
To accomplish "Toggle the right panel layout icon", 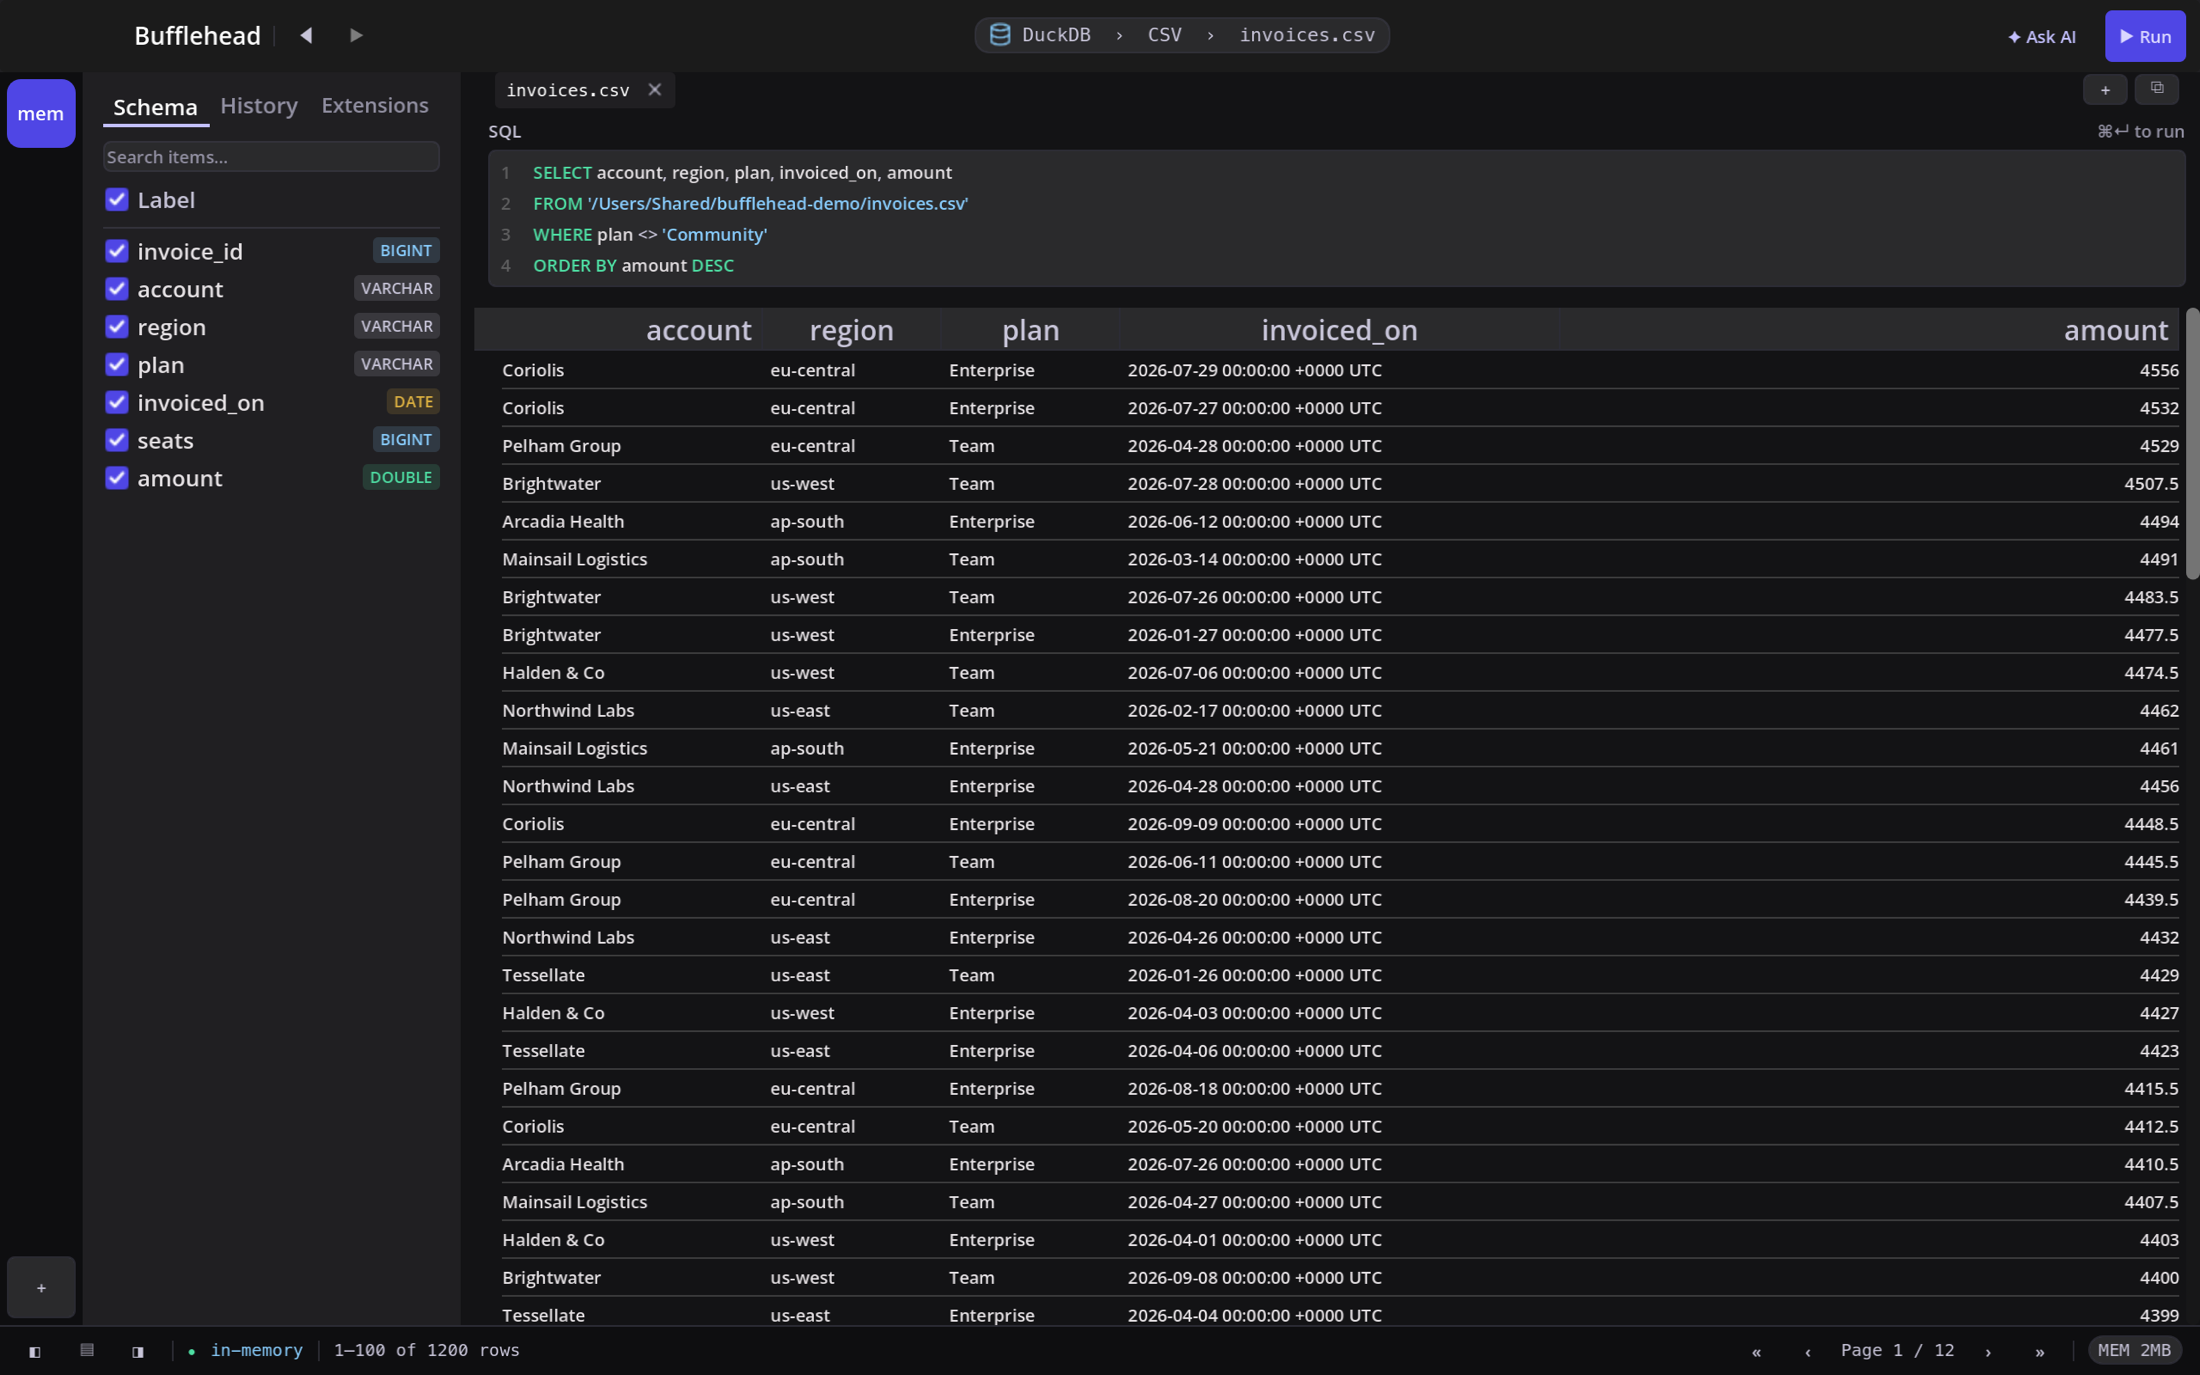I will click(x=138, y=1351).
